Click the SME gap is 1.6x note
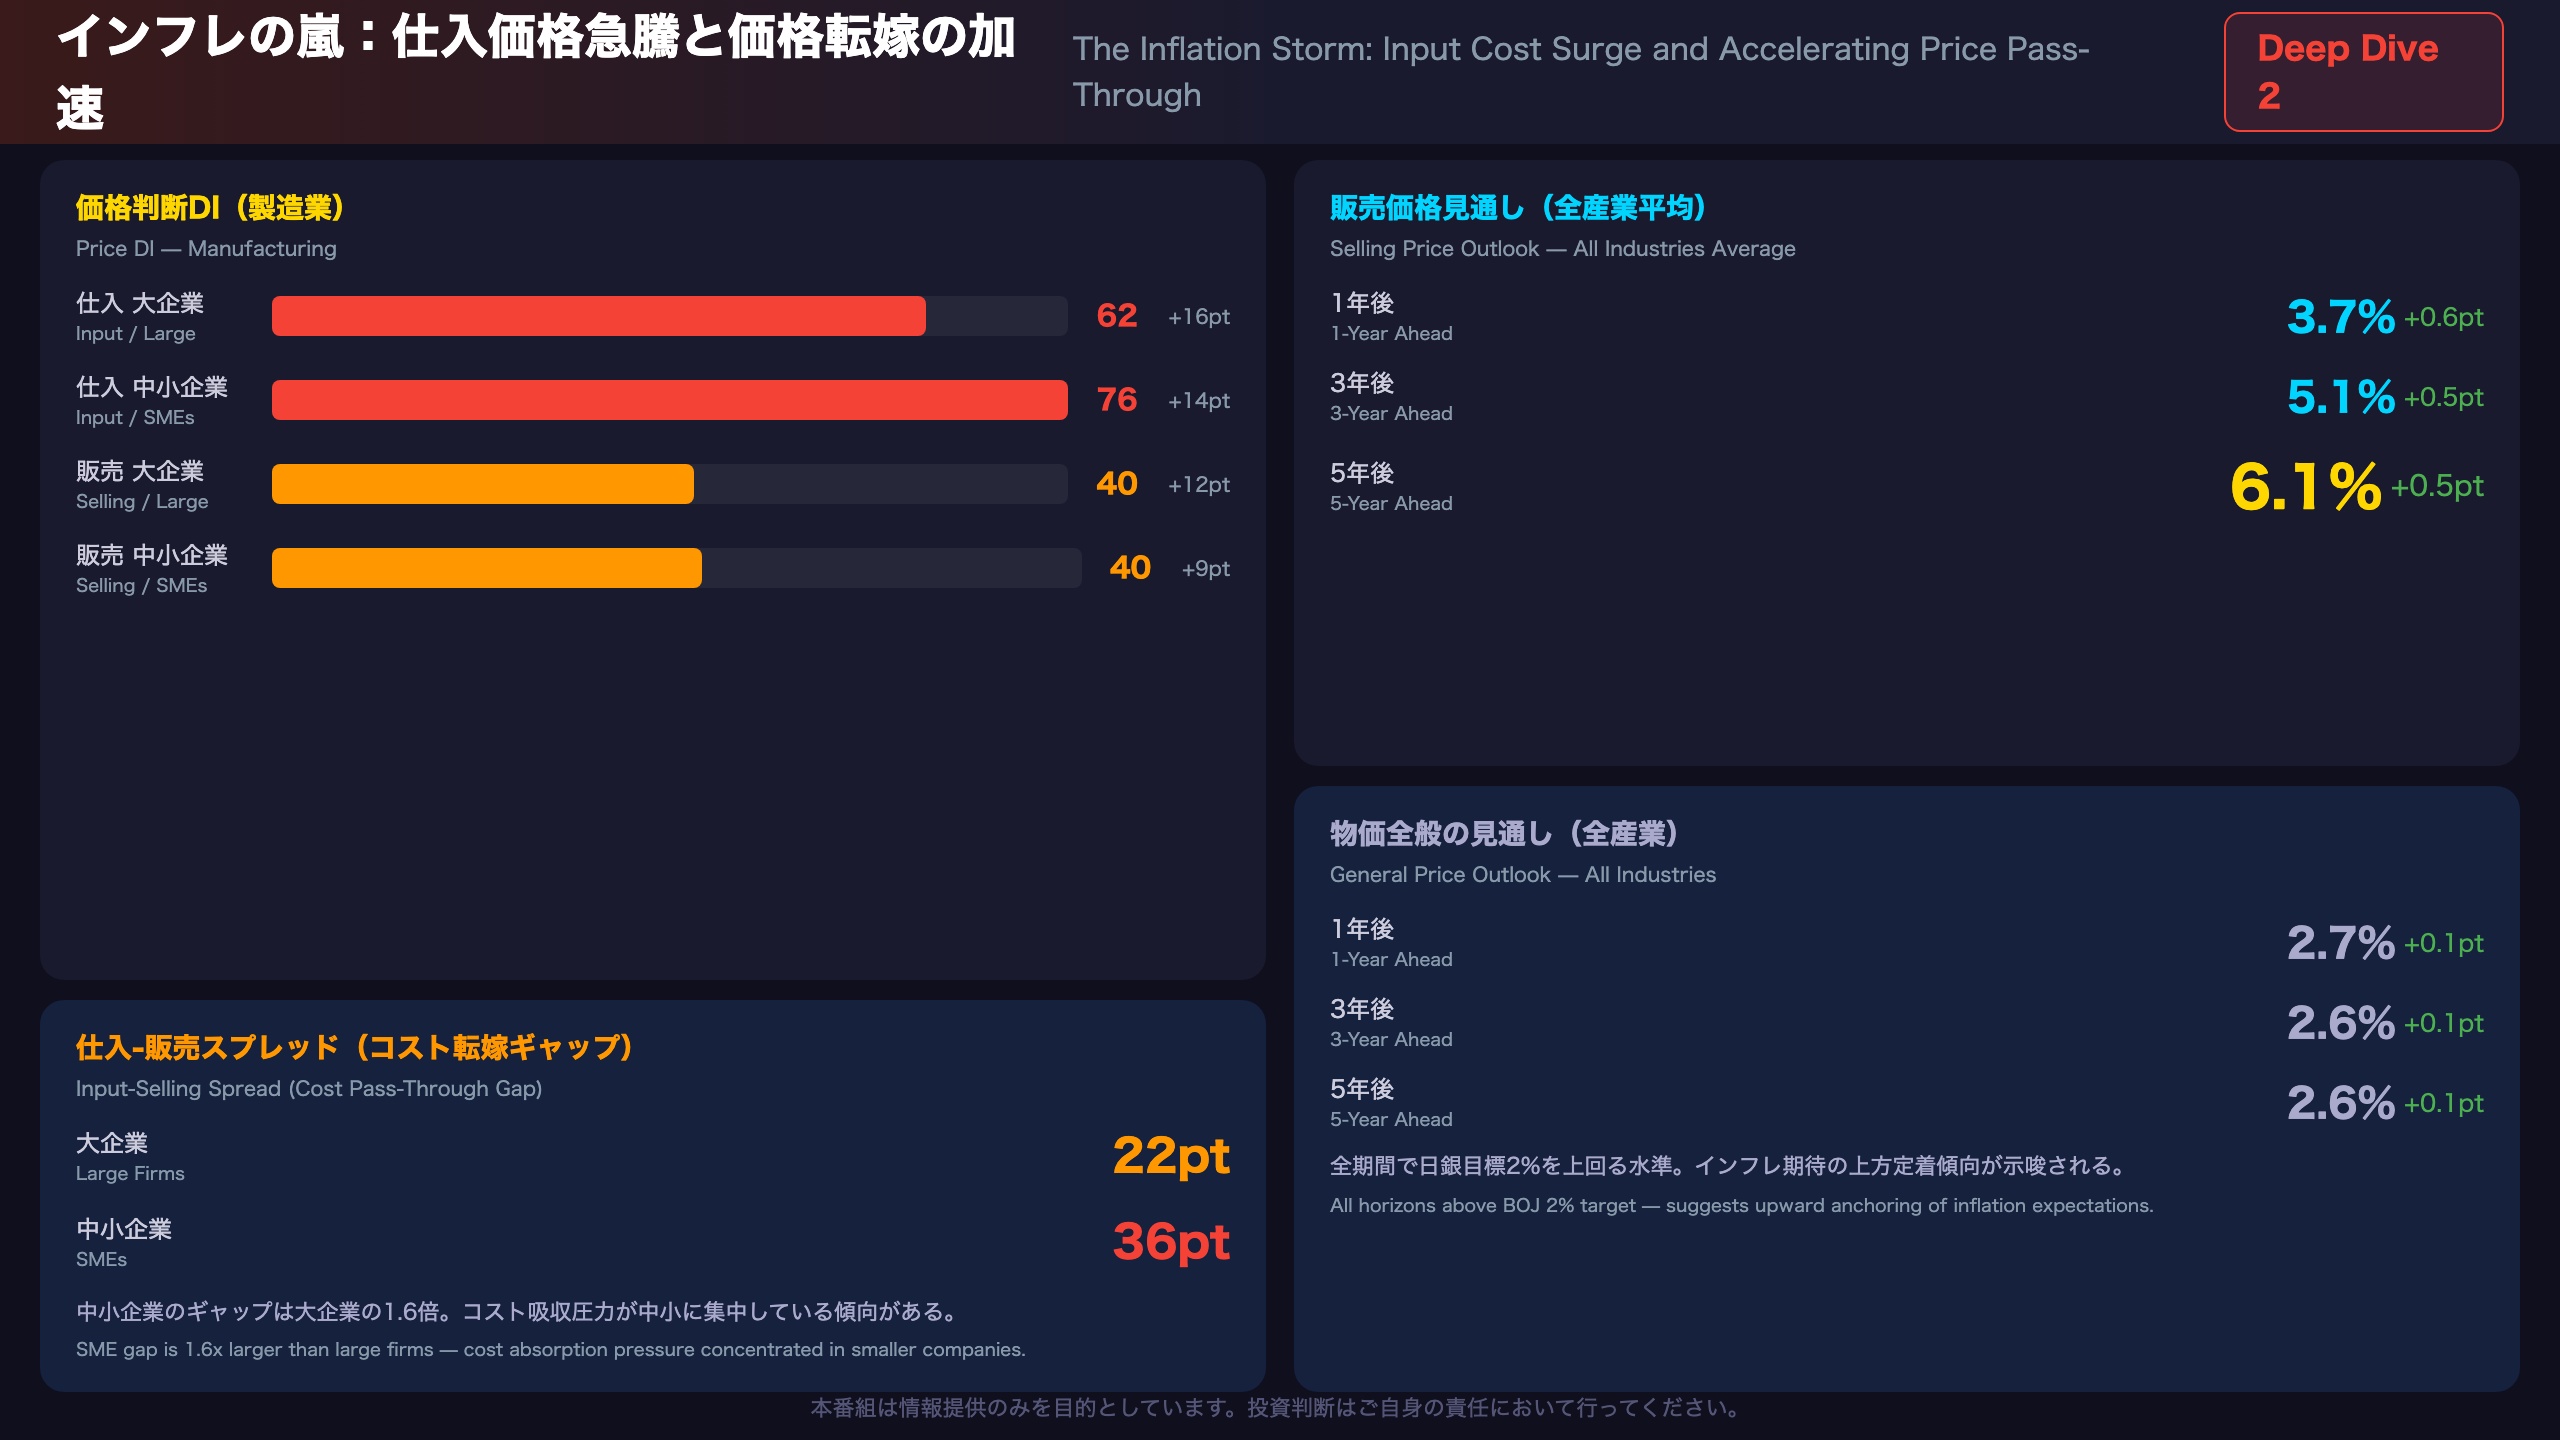2560x1440 pixels. (x=551, y=1350)
